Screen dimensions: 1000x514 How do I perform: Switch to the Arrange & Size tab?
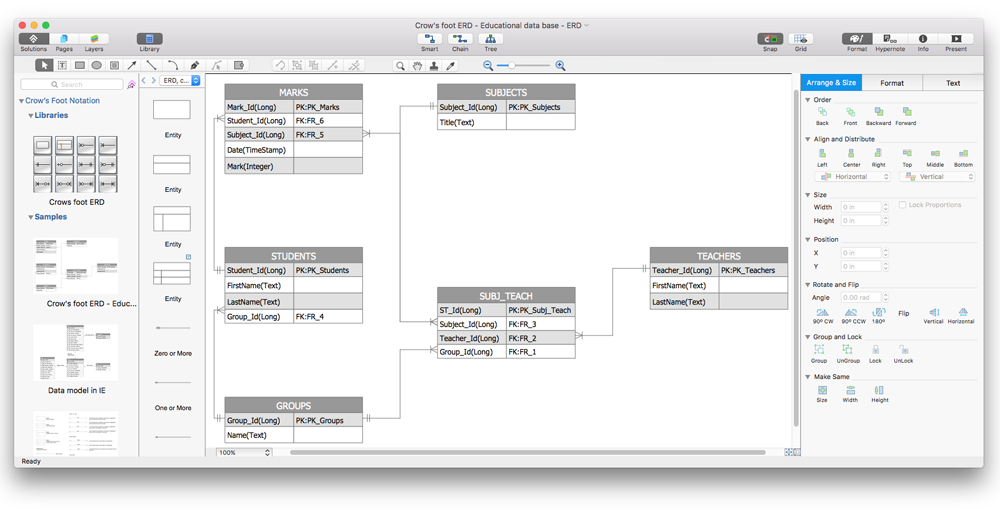click(x=831, y=83)
